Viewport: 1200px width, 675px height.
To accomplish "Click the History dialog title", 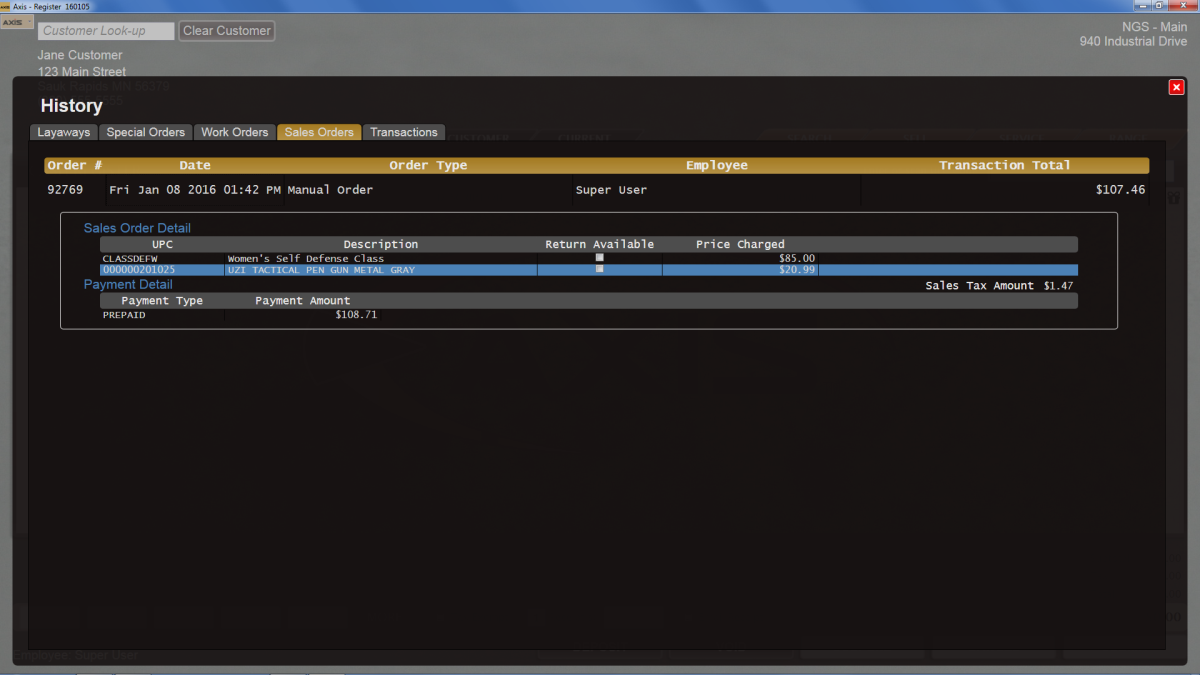I will coord(71,106).
